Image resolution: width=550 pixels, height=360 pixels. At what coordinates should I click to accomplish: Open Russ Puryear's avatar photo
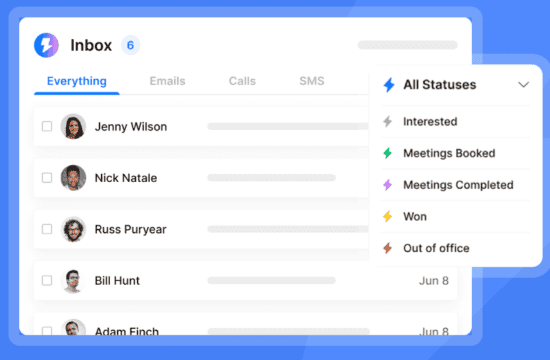[x=73, y=229]
